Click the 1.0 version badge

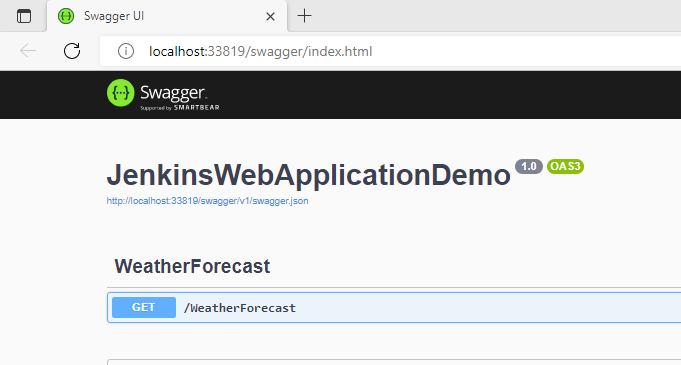click(x=529, y=166)
